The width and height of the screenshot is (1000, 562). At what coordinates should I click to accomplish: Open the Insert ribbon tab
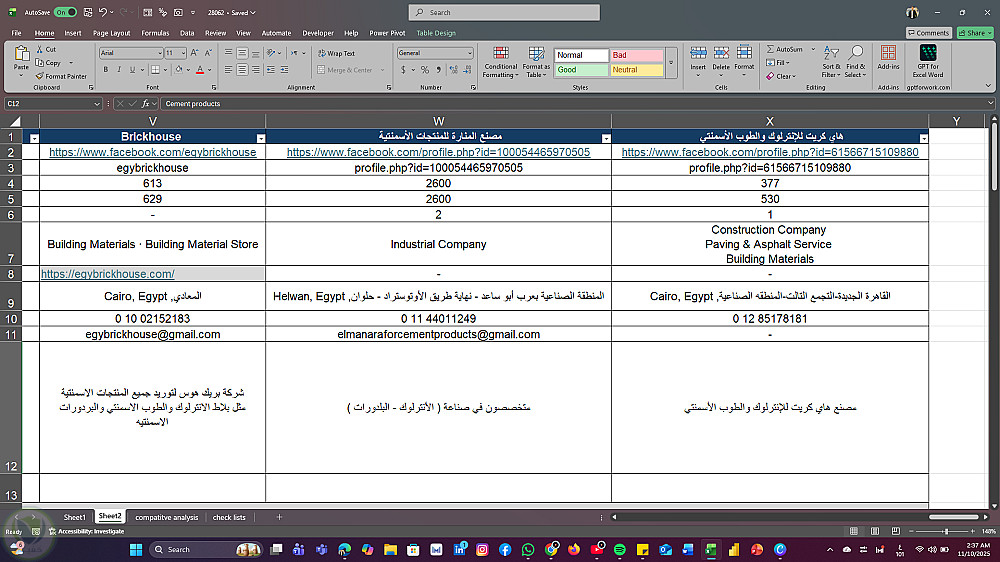73,33
